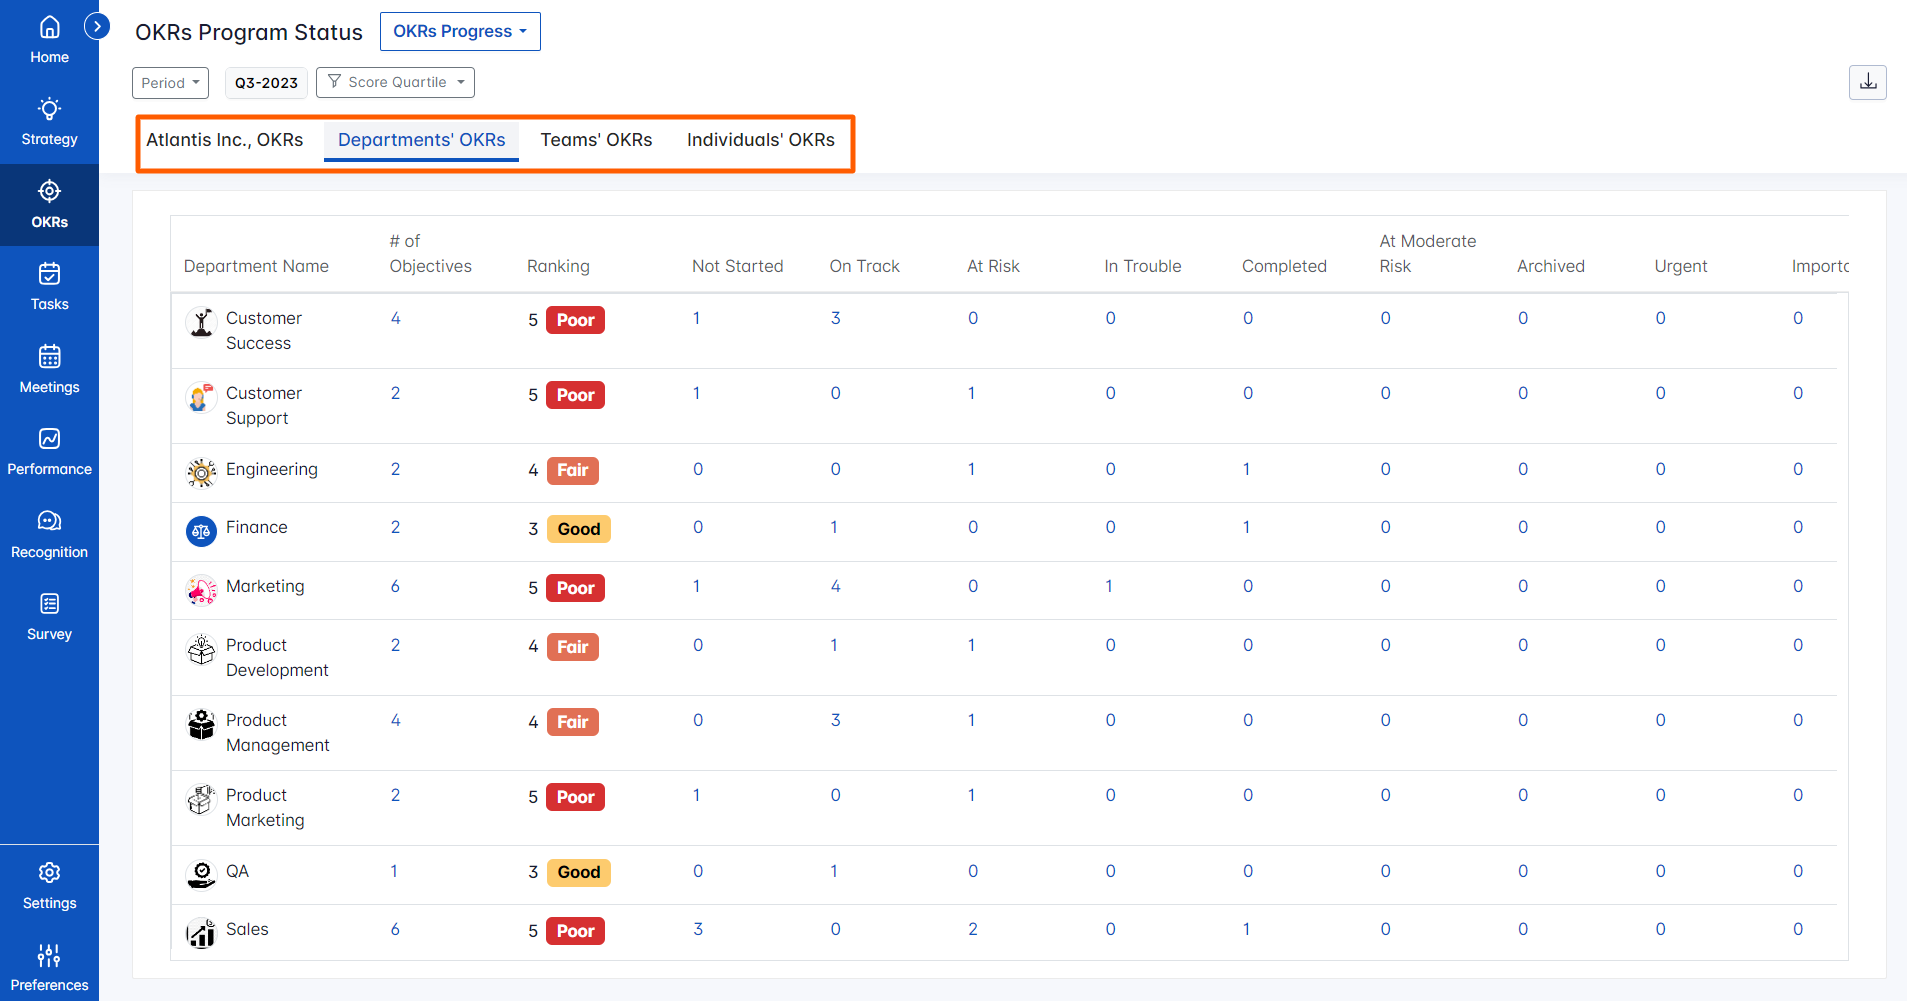Screen dimensions: 1907x1001
Task: Open sidebar Settings
Action: [x=49, y=886]
